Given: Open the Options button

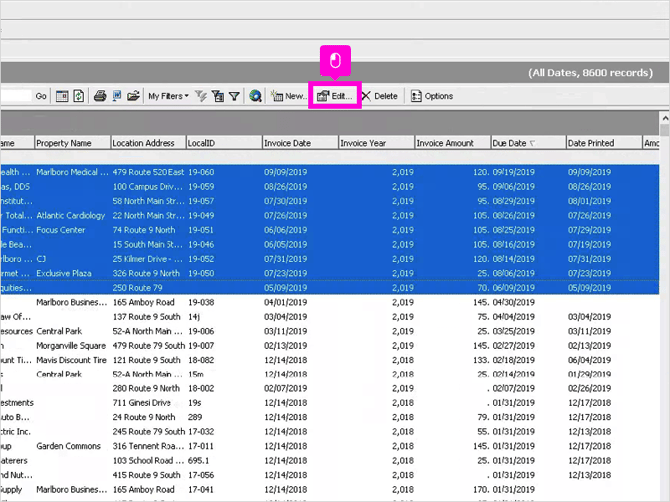Looking at the screenshot, I should coord(432,96).
